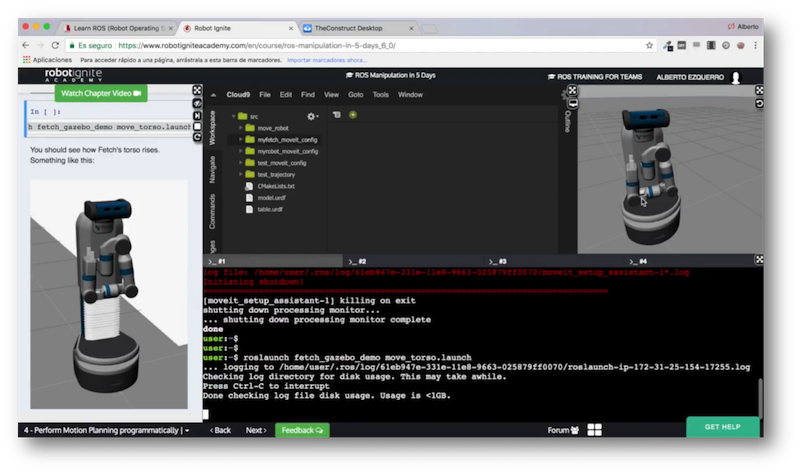Click the Next button
Viewport: 800px width, 474px height.
(256, 430)
